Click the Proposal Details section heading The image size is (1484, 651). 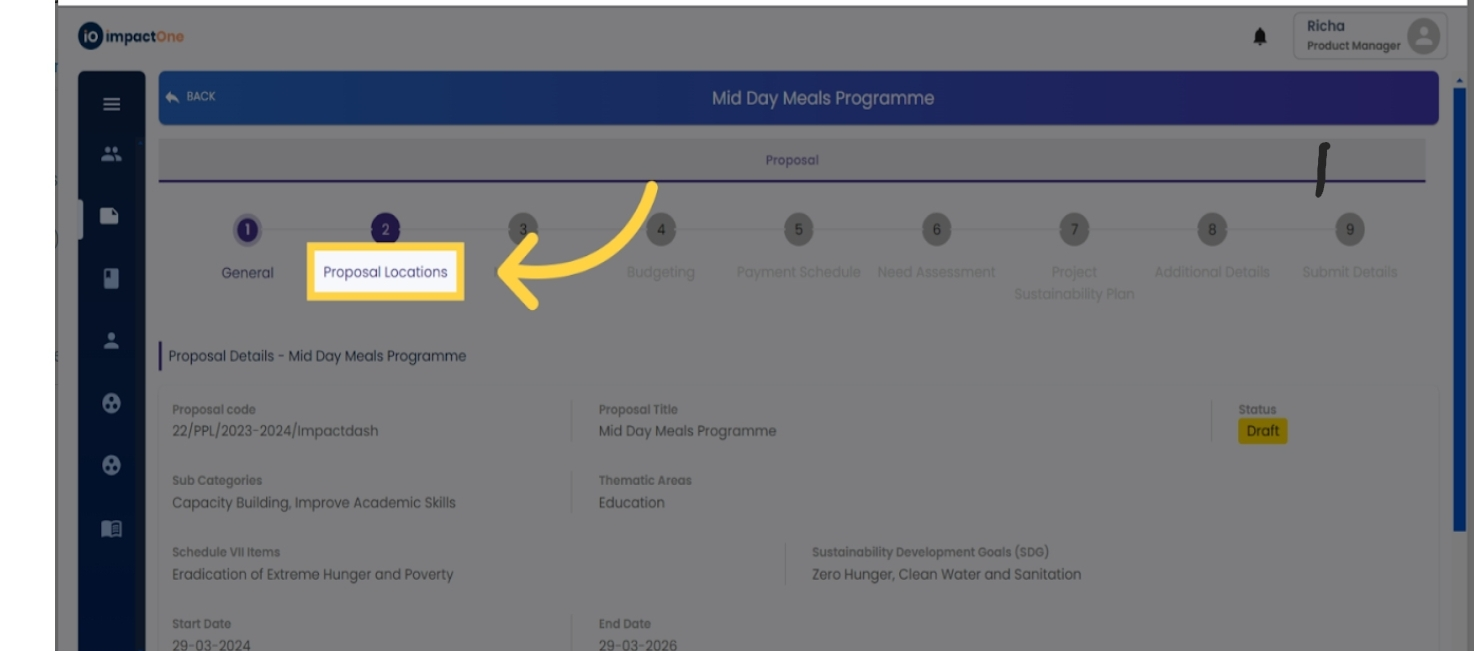(317, 356)
